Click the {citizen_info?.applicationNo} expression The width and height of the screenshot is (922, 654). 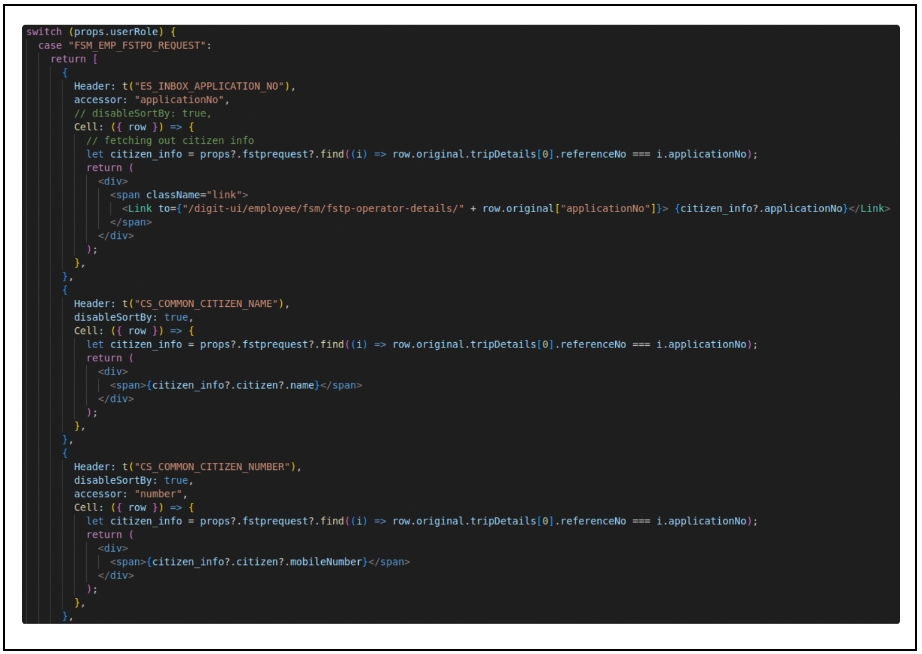pos(760,208)
